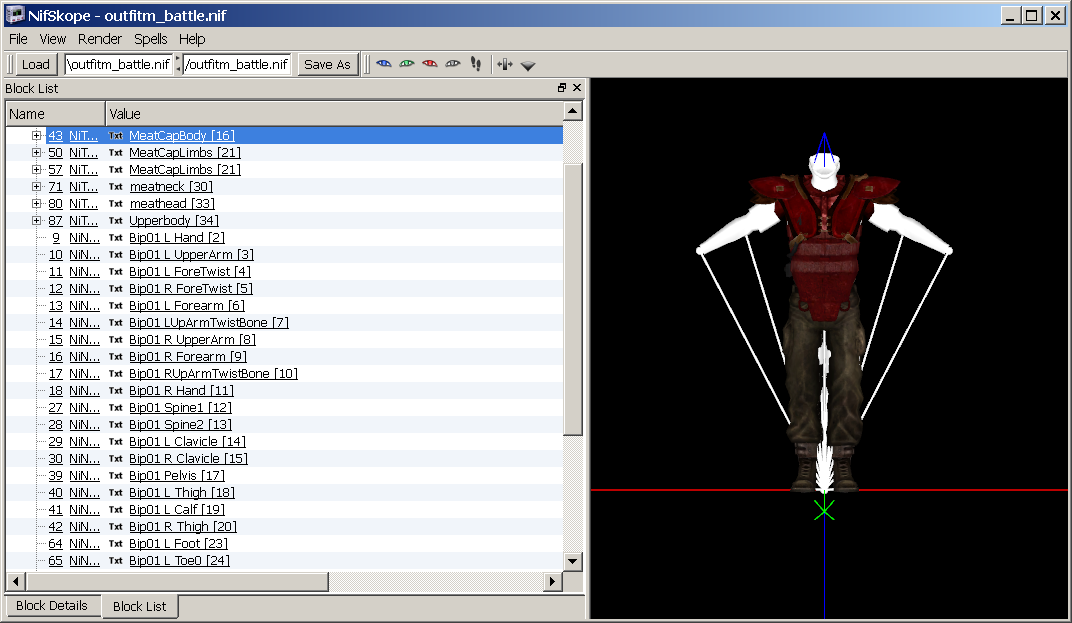Click the Txt icon beside Bip01 Spine1 [12]
The image size is (1072, 623).
[x=116, y=408]
